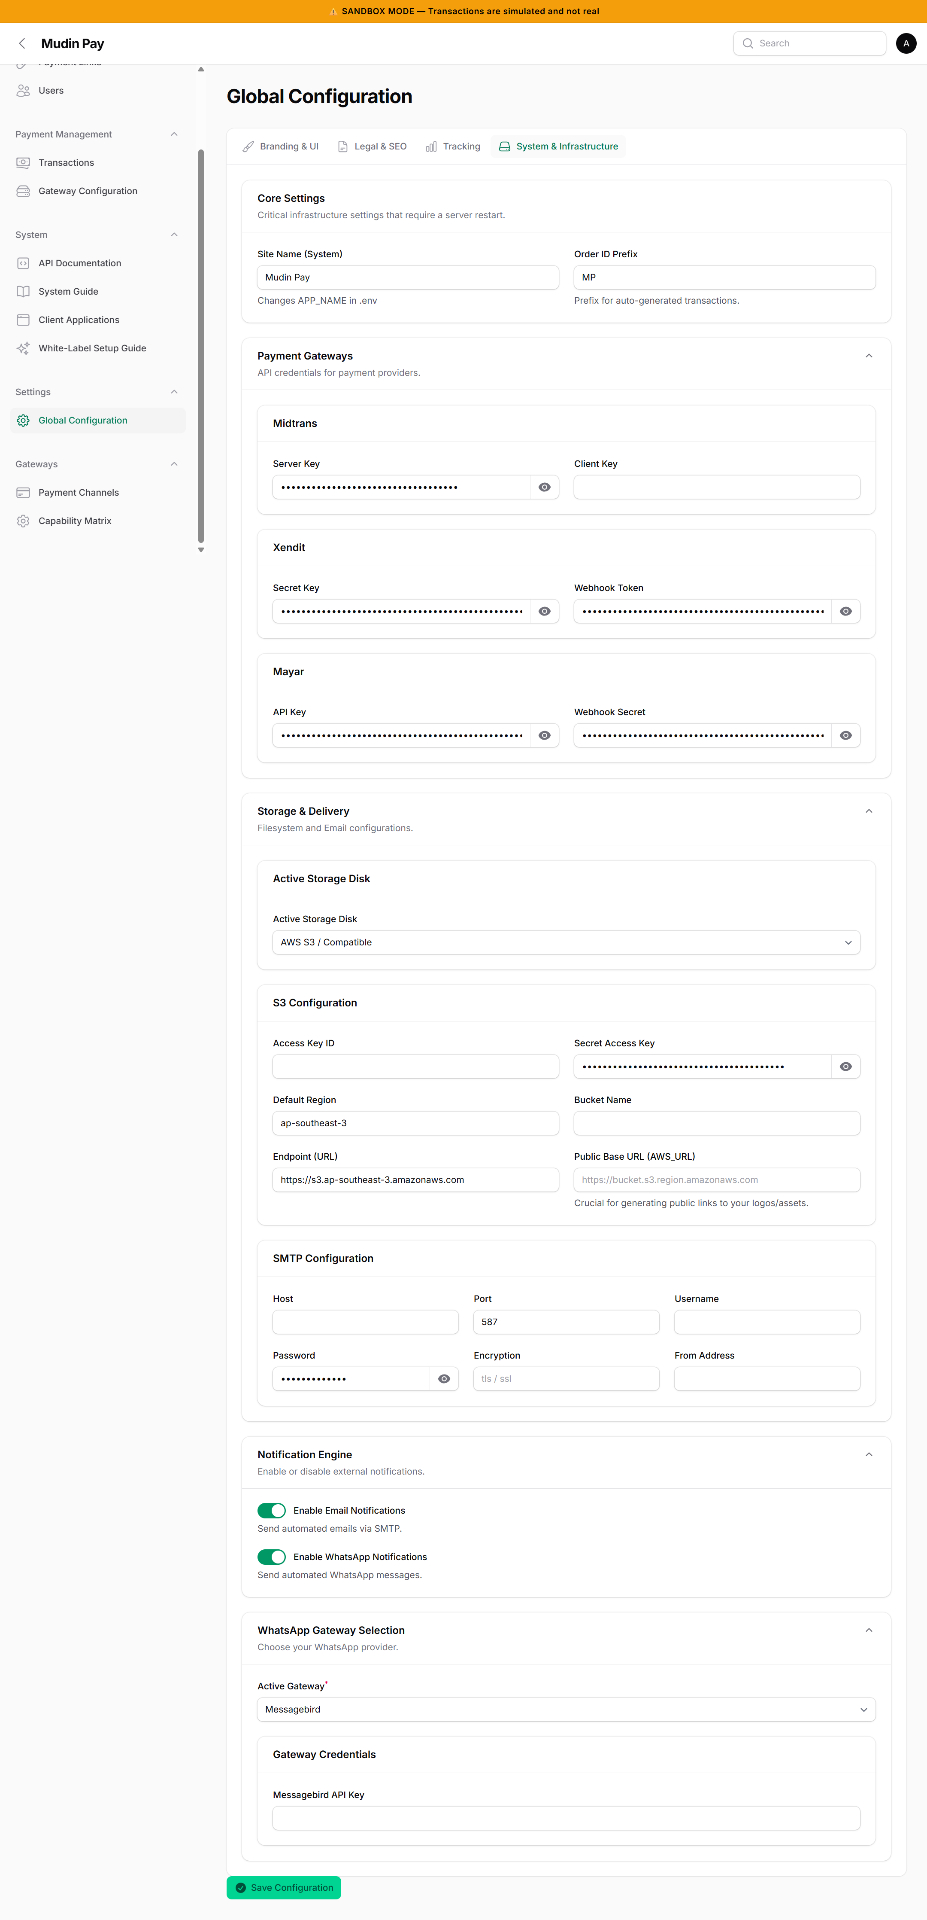Click the sidebar scroll up arrow
The height and width of the screenshot is (1920, 927).
pos(201,70)
